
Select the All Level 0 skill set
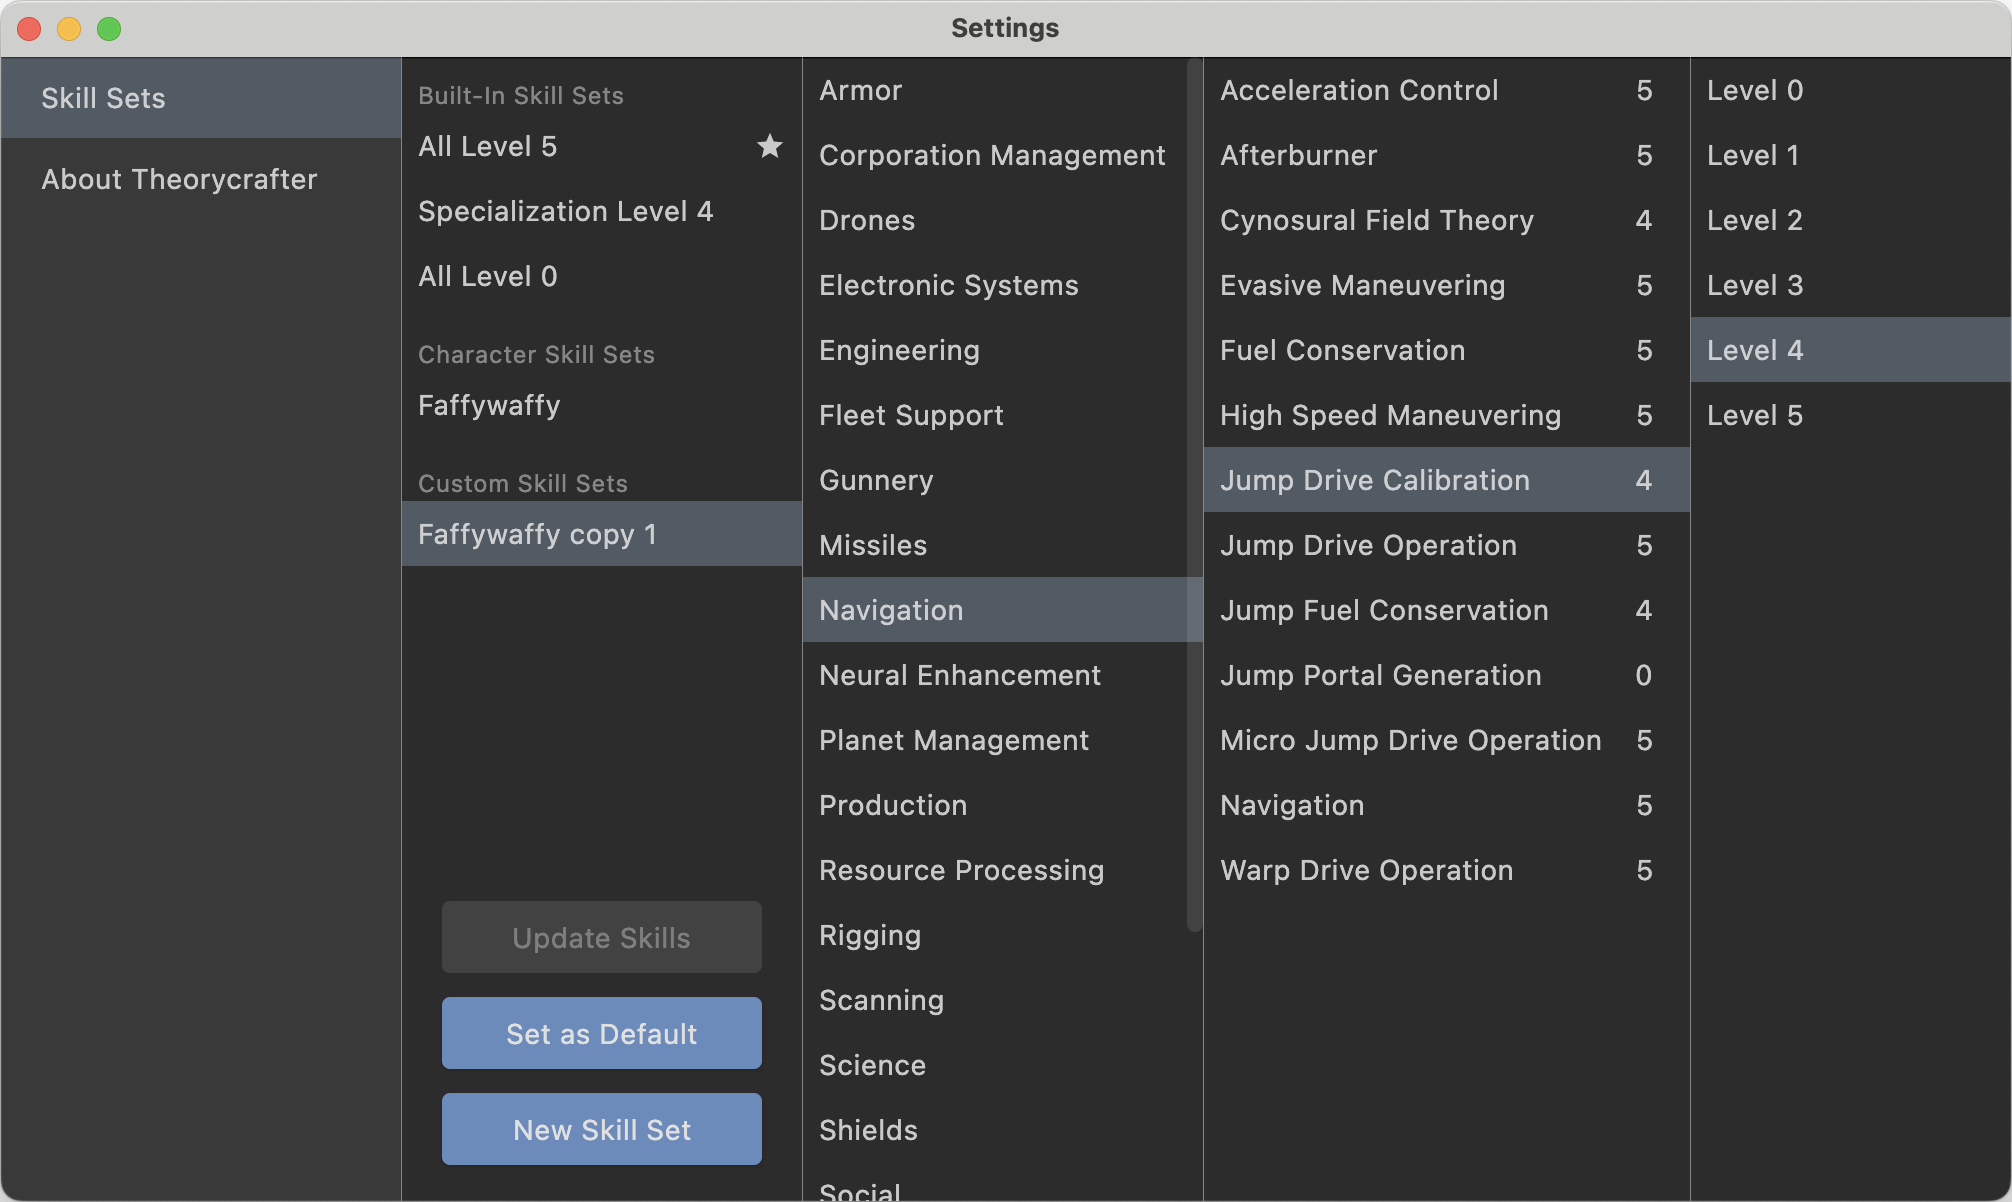[488, 276]
